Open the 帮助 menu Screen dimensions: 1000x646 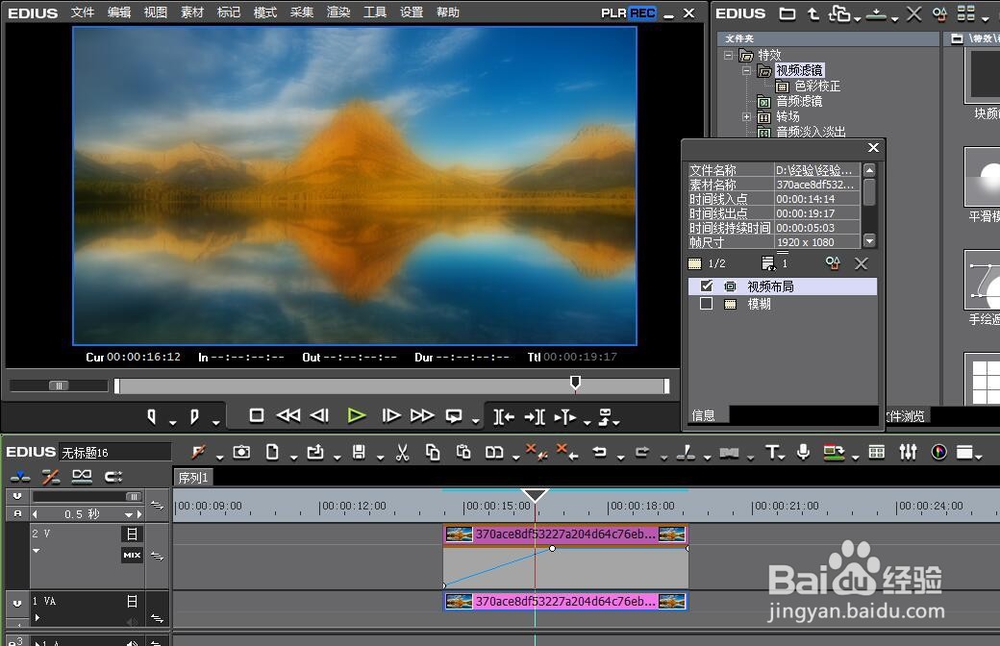click(448, 12)
